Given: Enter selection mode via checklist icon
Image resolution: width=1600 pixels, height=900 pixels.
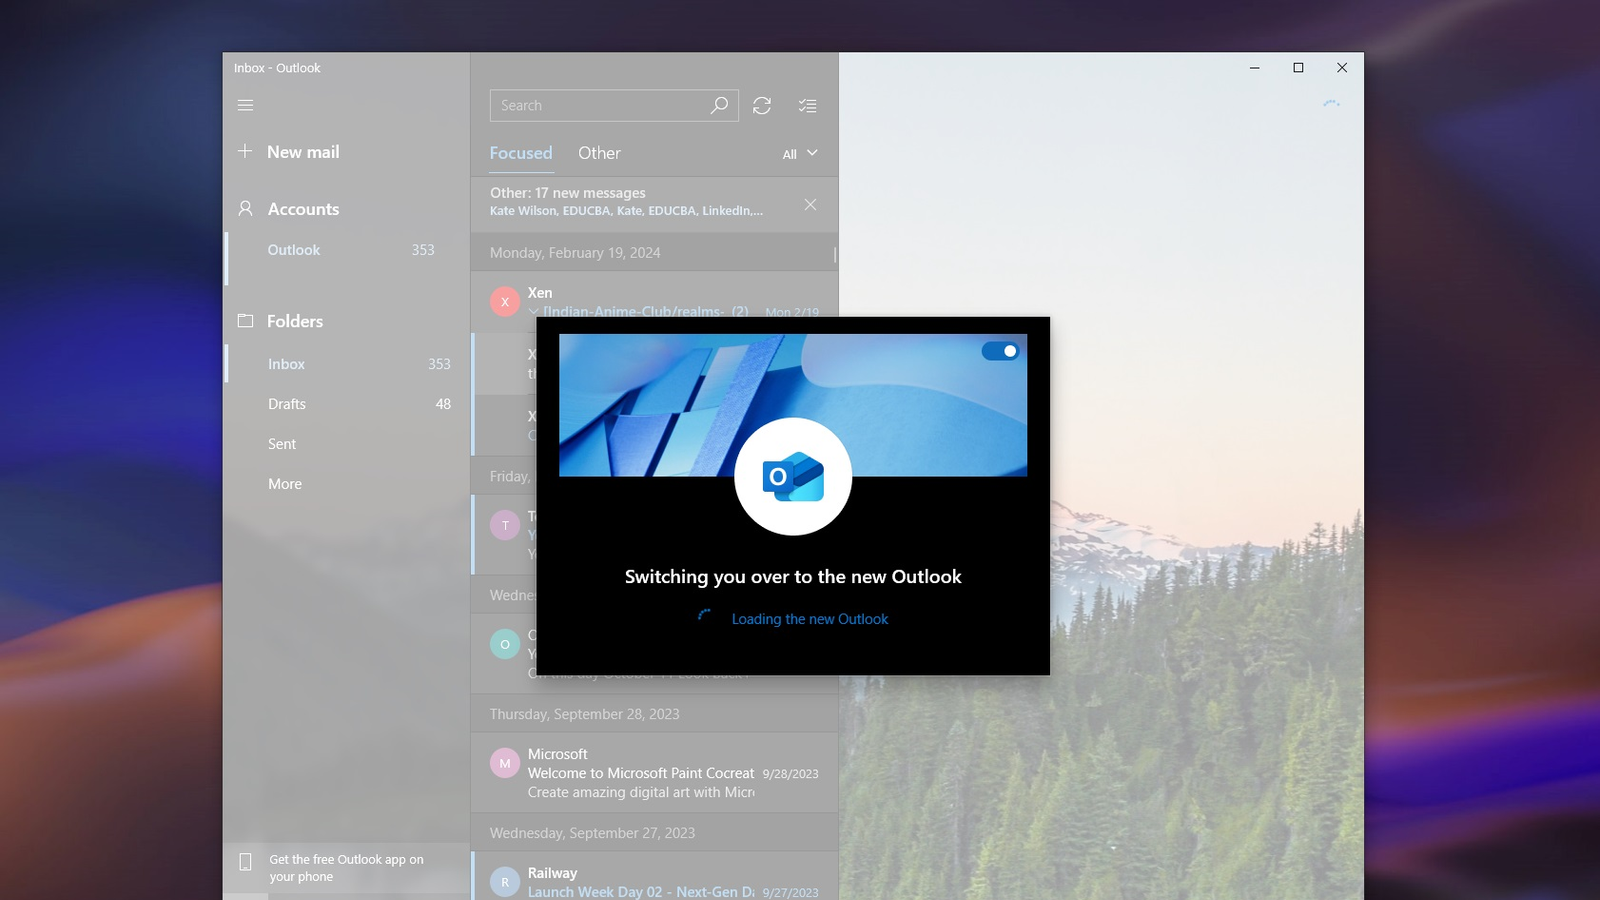Looking at the screenshot, I should (808, 105).
